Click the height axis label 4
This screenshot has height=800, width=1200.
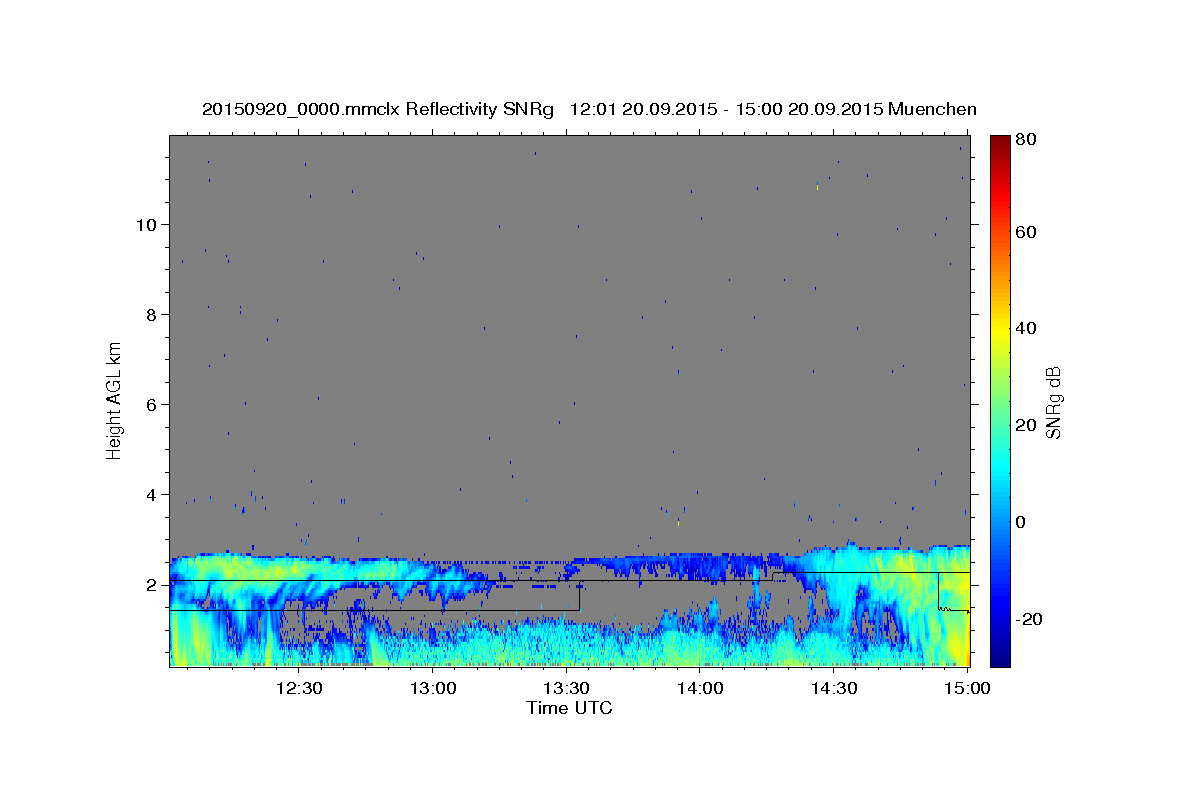152,494
